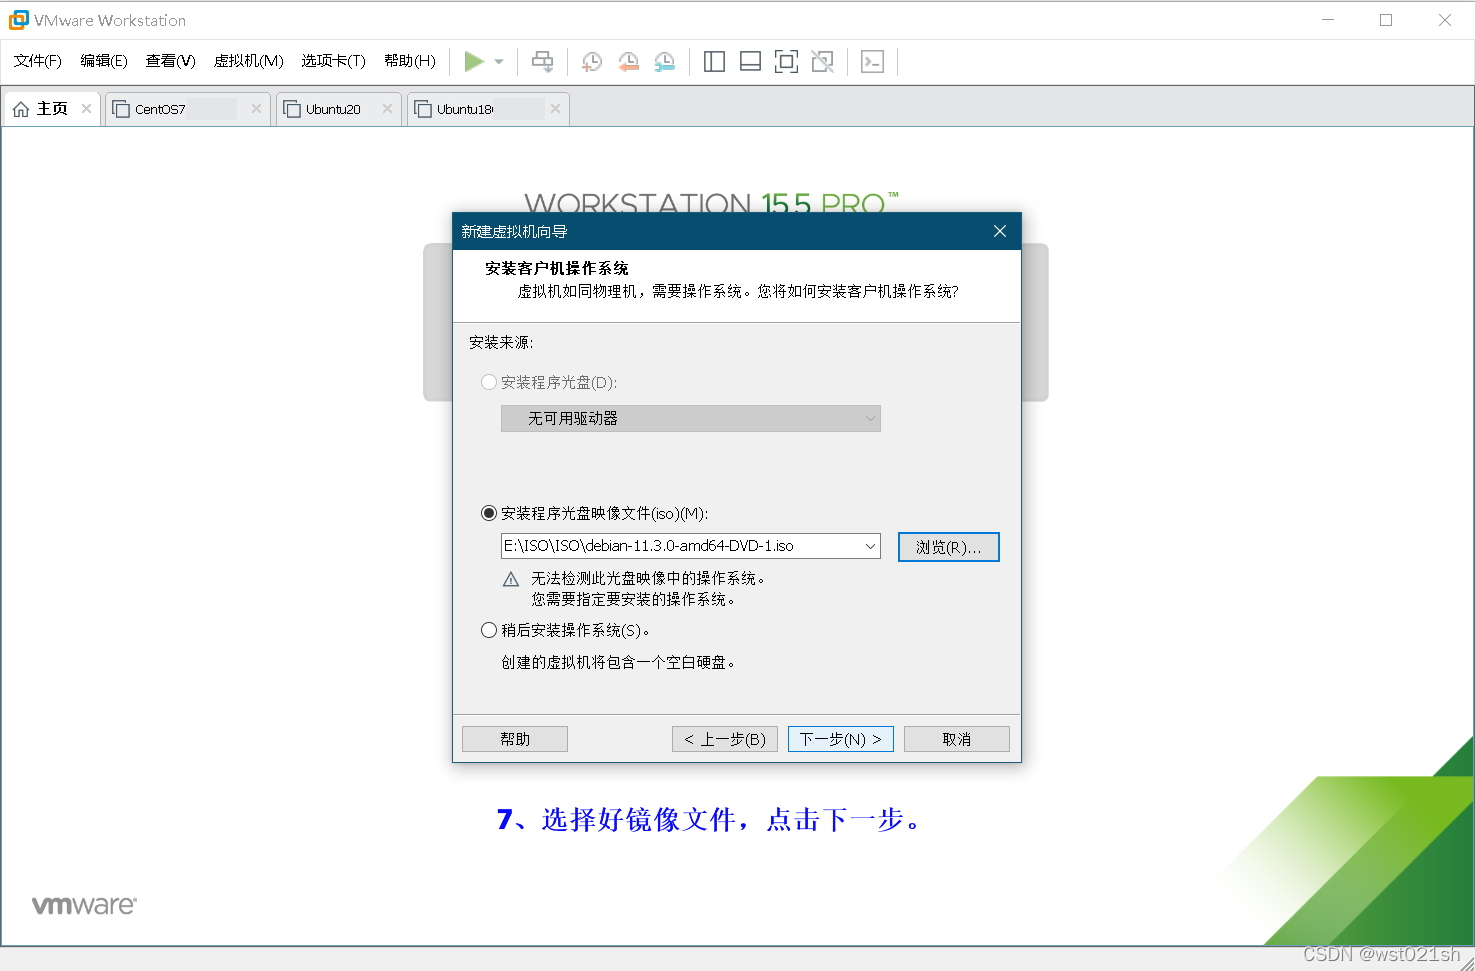Open the power options dropdown arrow
Image resolution: width=1475 pixels, height=971 pixels.
pos(499,62)
